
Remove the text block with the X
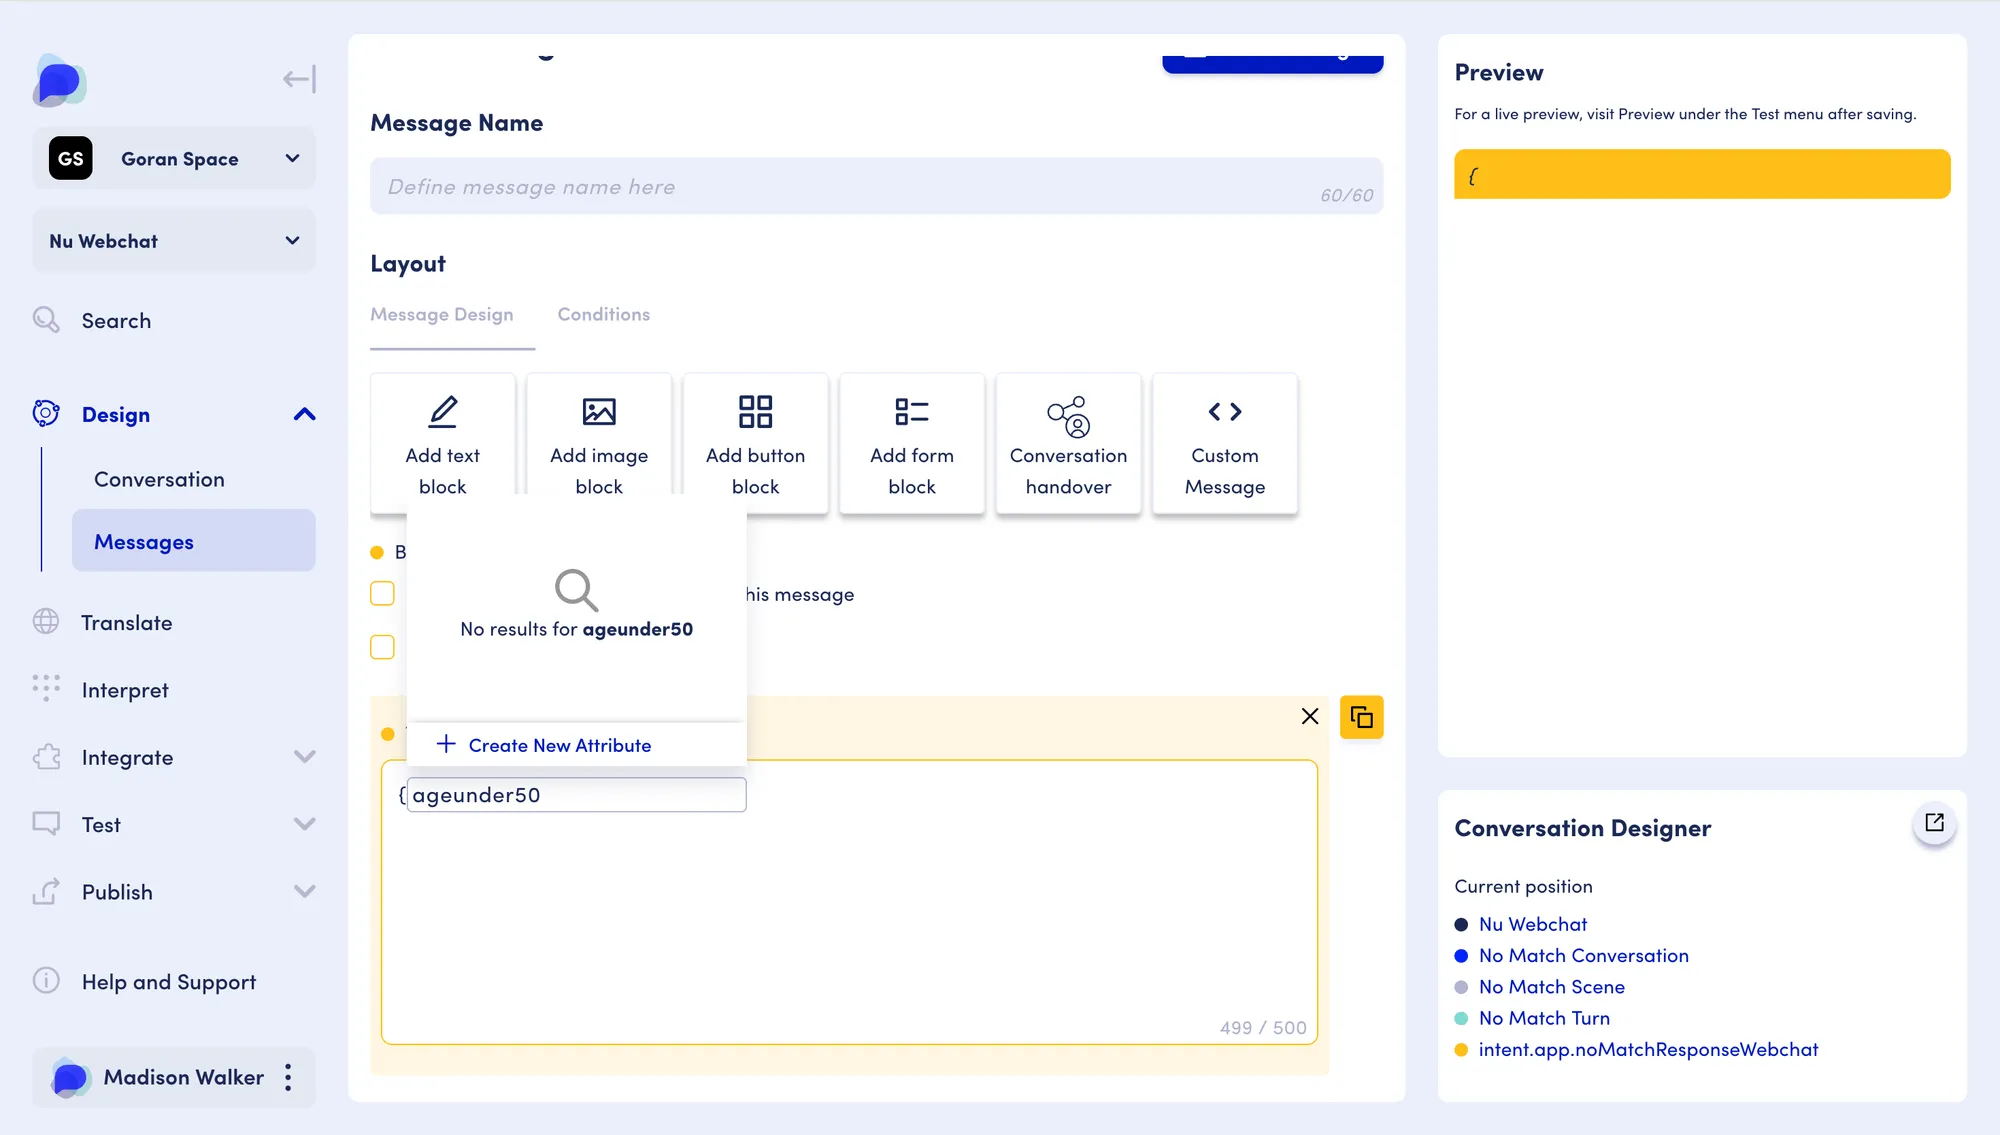pos(1309,716)
